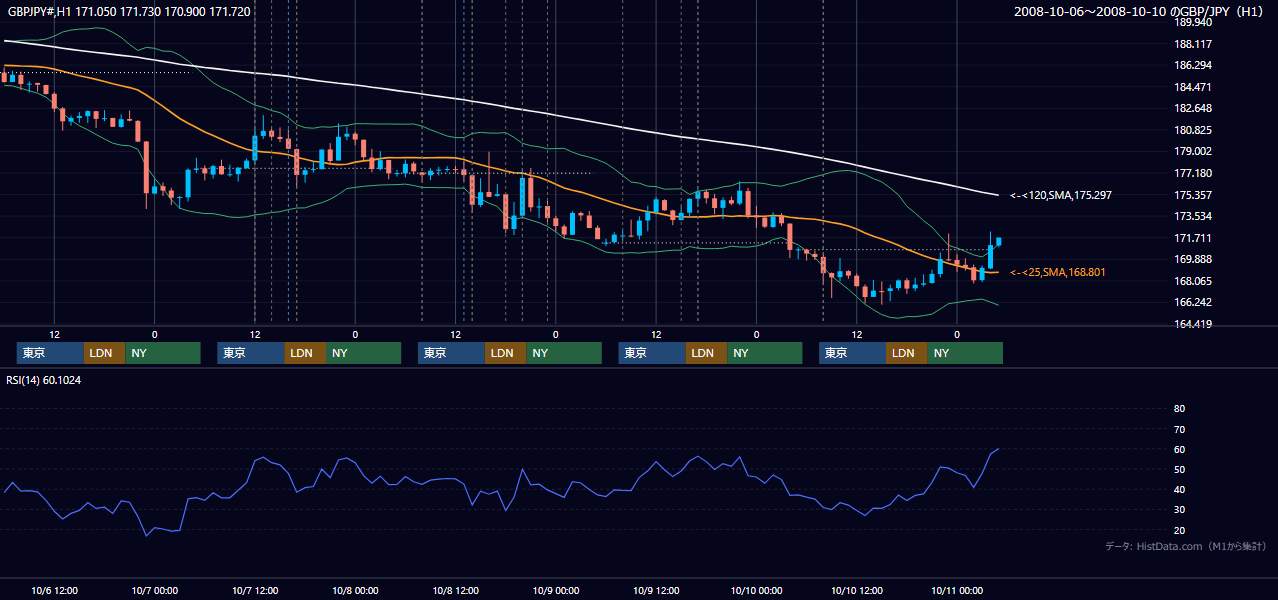Click the 10/8 00:00 date label
1278x600 pixels.
coord(355,590)
